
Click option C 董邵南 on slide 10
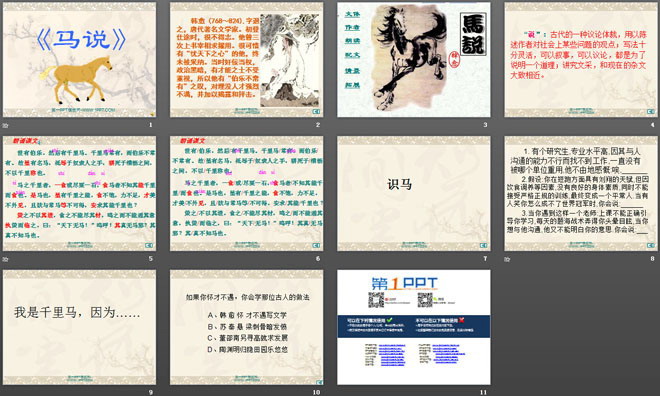[x=248, y=338]
